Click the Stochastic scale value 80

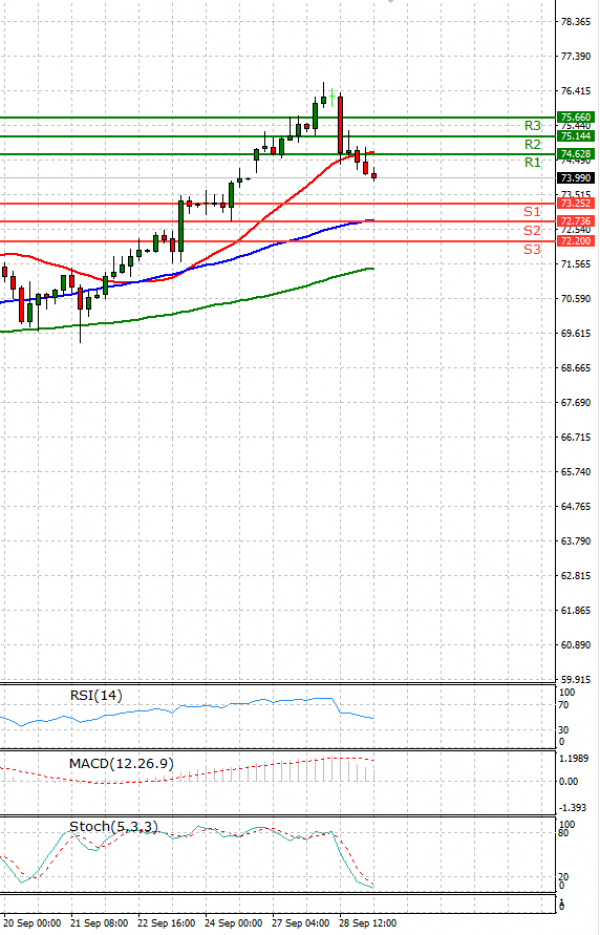point(564,833)
